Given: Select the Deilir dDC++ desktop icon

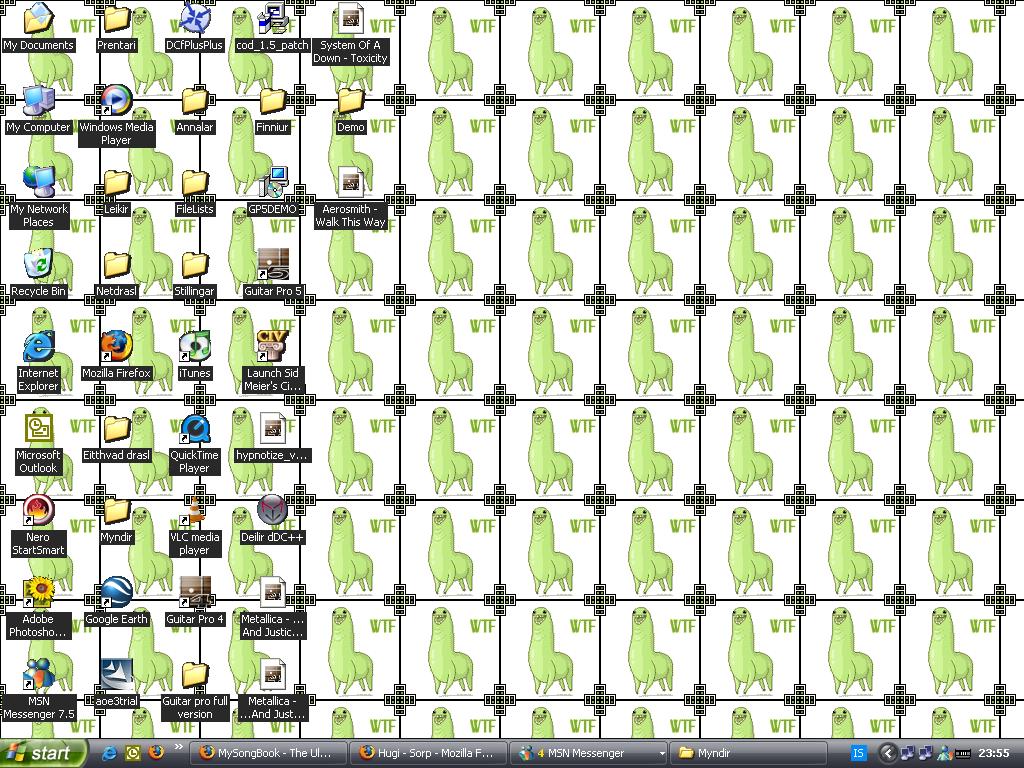Looking at the screenshot, I should click(272, 519).
